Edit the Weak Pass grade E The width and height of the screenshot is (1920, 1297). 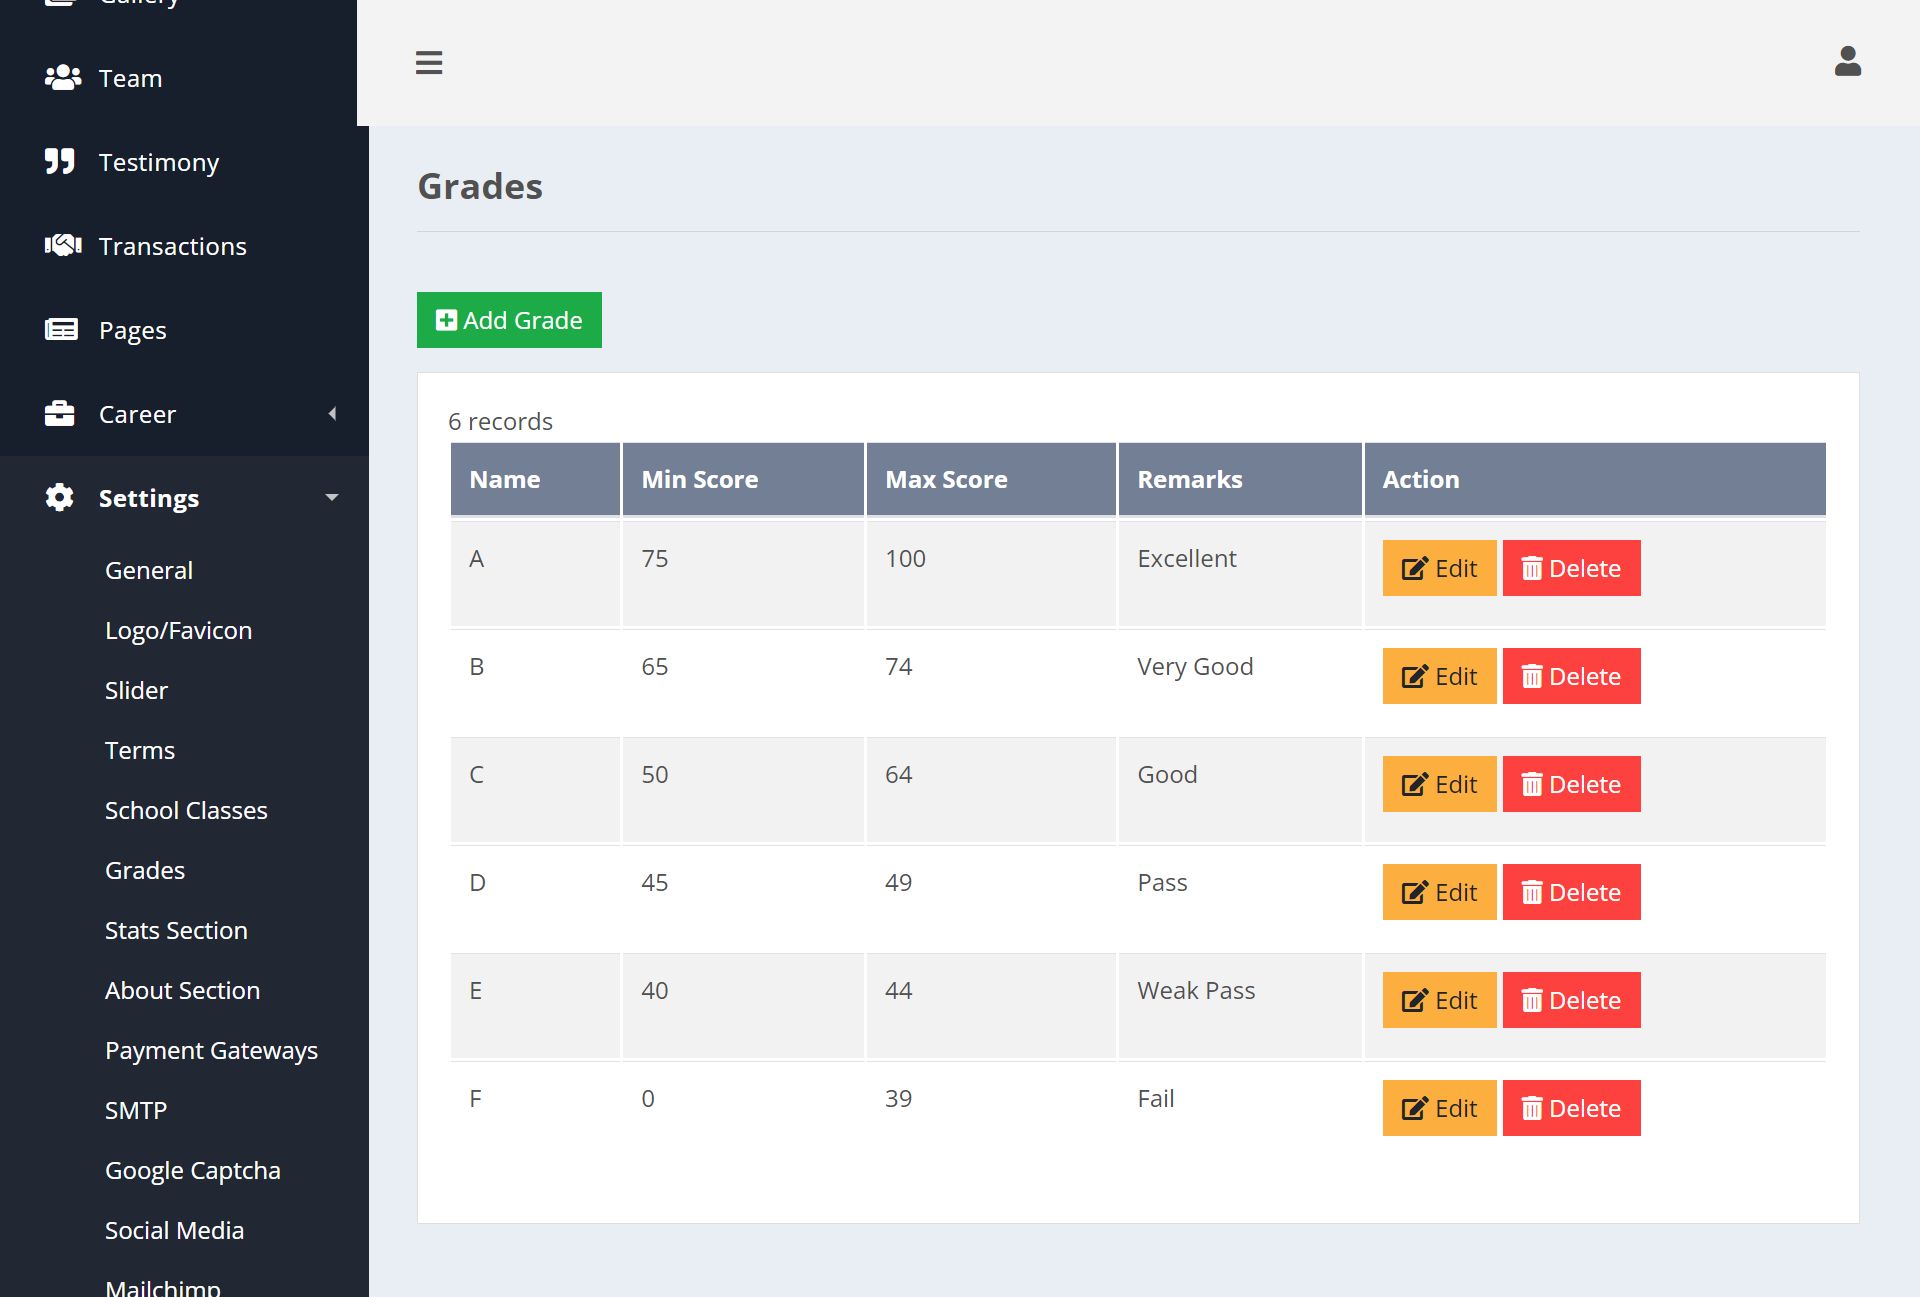(x=1439, y=1000)
